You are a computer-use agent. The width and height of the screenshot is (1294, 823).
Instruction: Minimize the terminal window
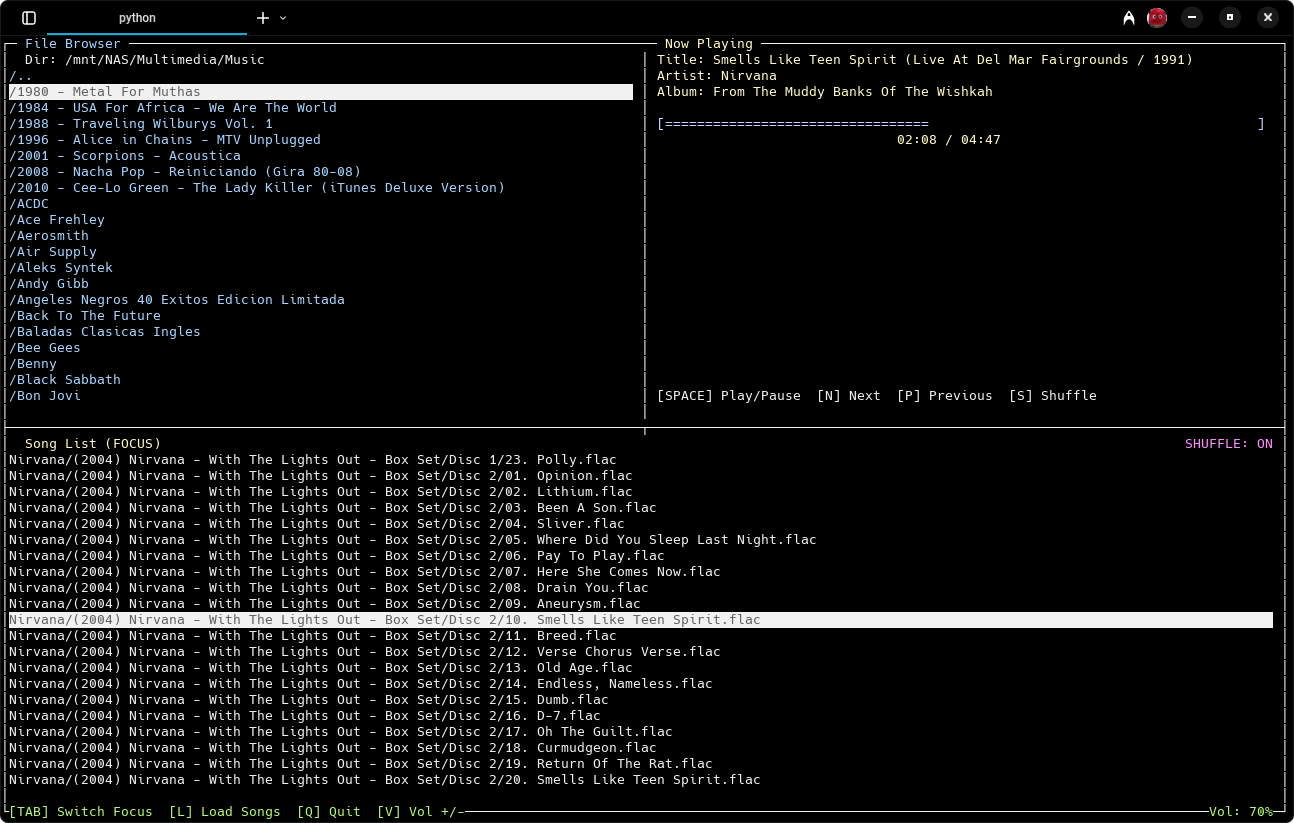tap(1192, 17)
